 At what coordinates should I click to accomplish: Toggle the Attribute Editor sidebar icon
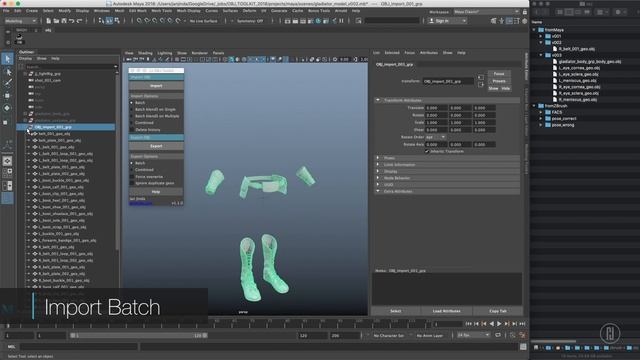click(x=509, y=21)
